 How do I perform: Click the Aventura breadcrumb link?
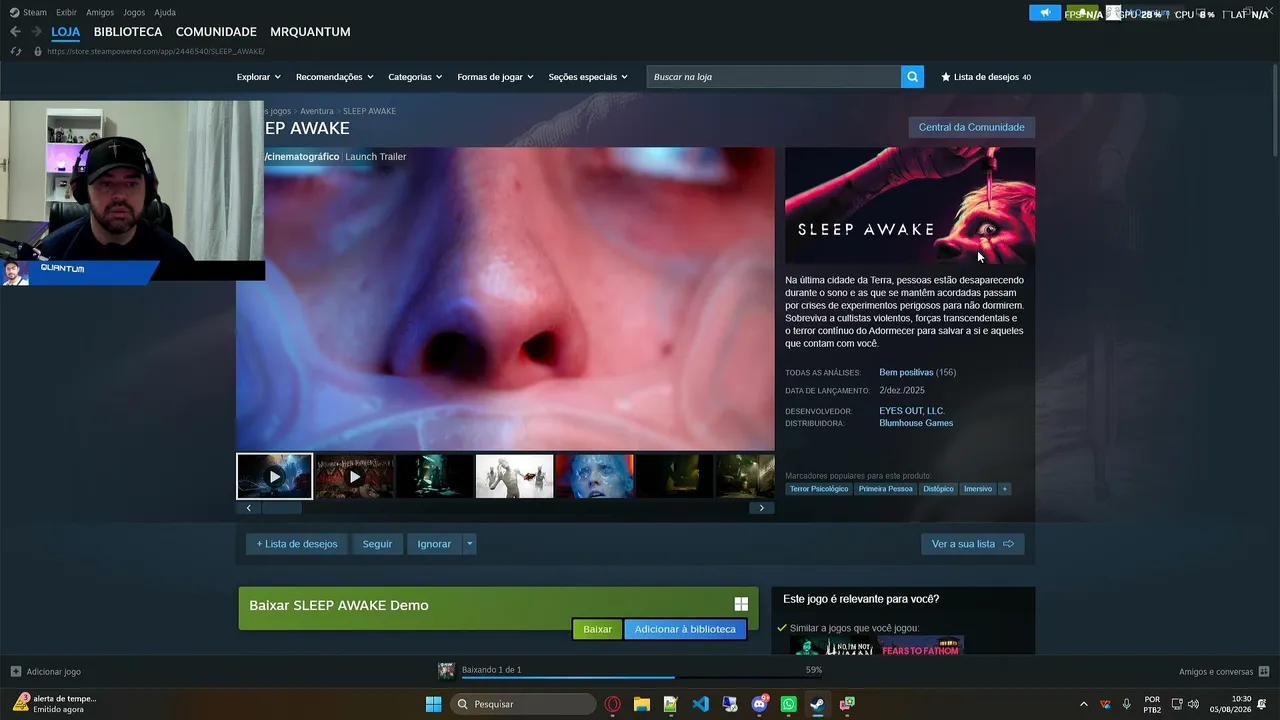coord(317,111)
